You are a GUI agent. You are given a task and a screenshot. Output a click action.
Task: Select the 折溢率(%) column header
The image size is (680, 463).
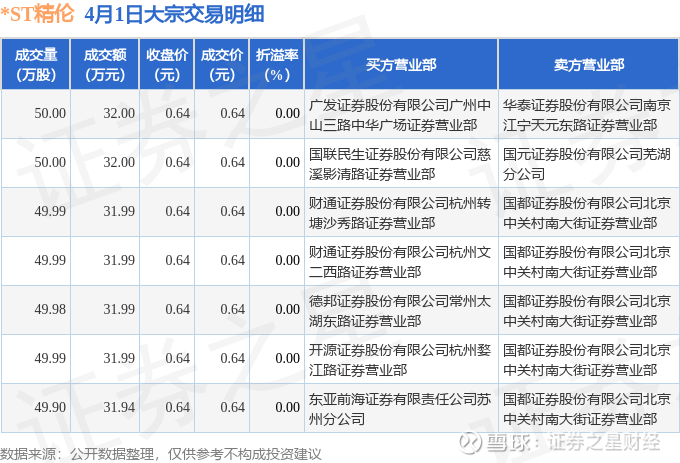tap(277, 64)
